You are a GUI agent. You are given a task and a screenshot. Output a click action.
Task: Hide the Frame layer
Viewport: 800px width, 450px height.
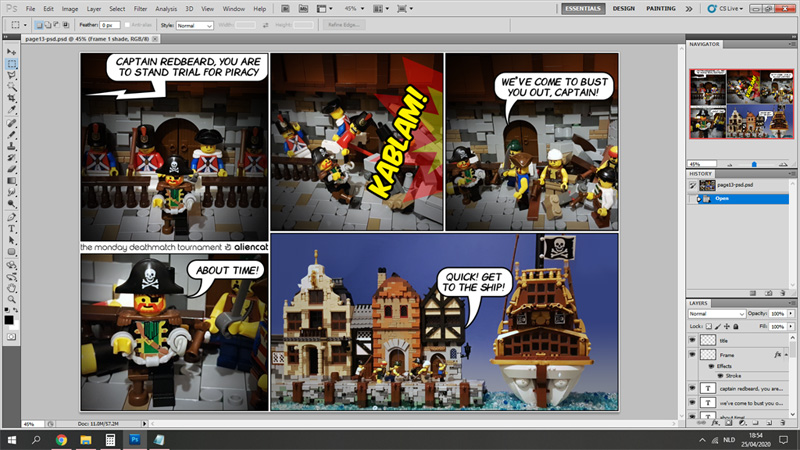pos(692,355)
